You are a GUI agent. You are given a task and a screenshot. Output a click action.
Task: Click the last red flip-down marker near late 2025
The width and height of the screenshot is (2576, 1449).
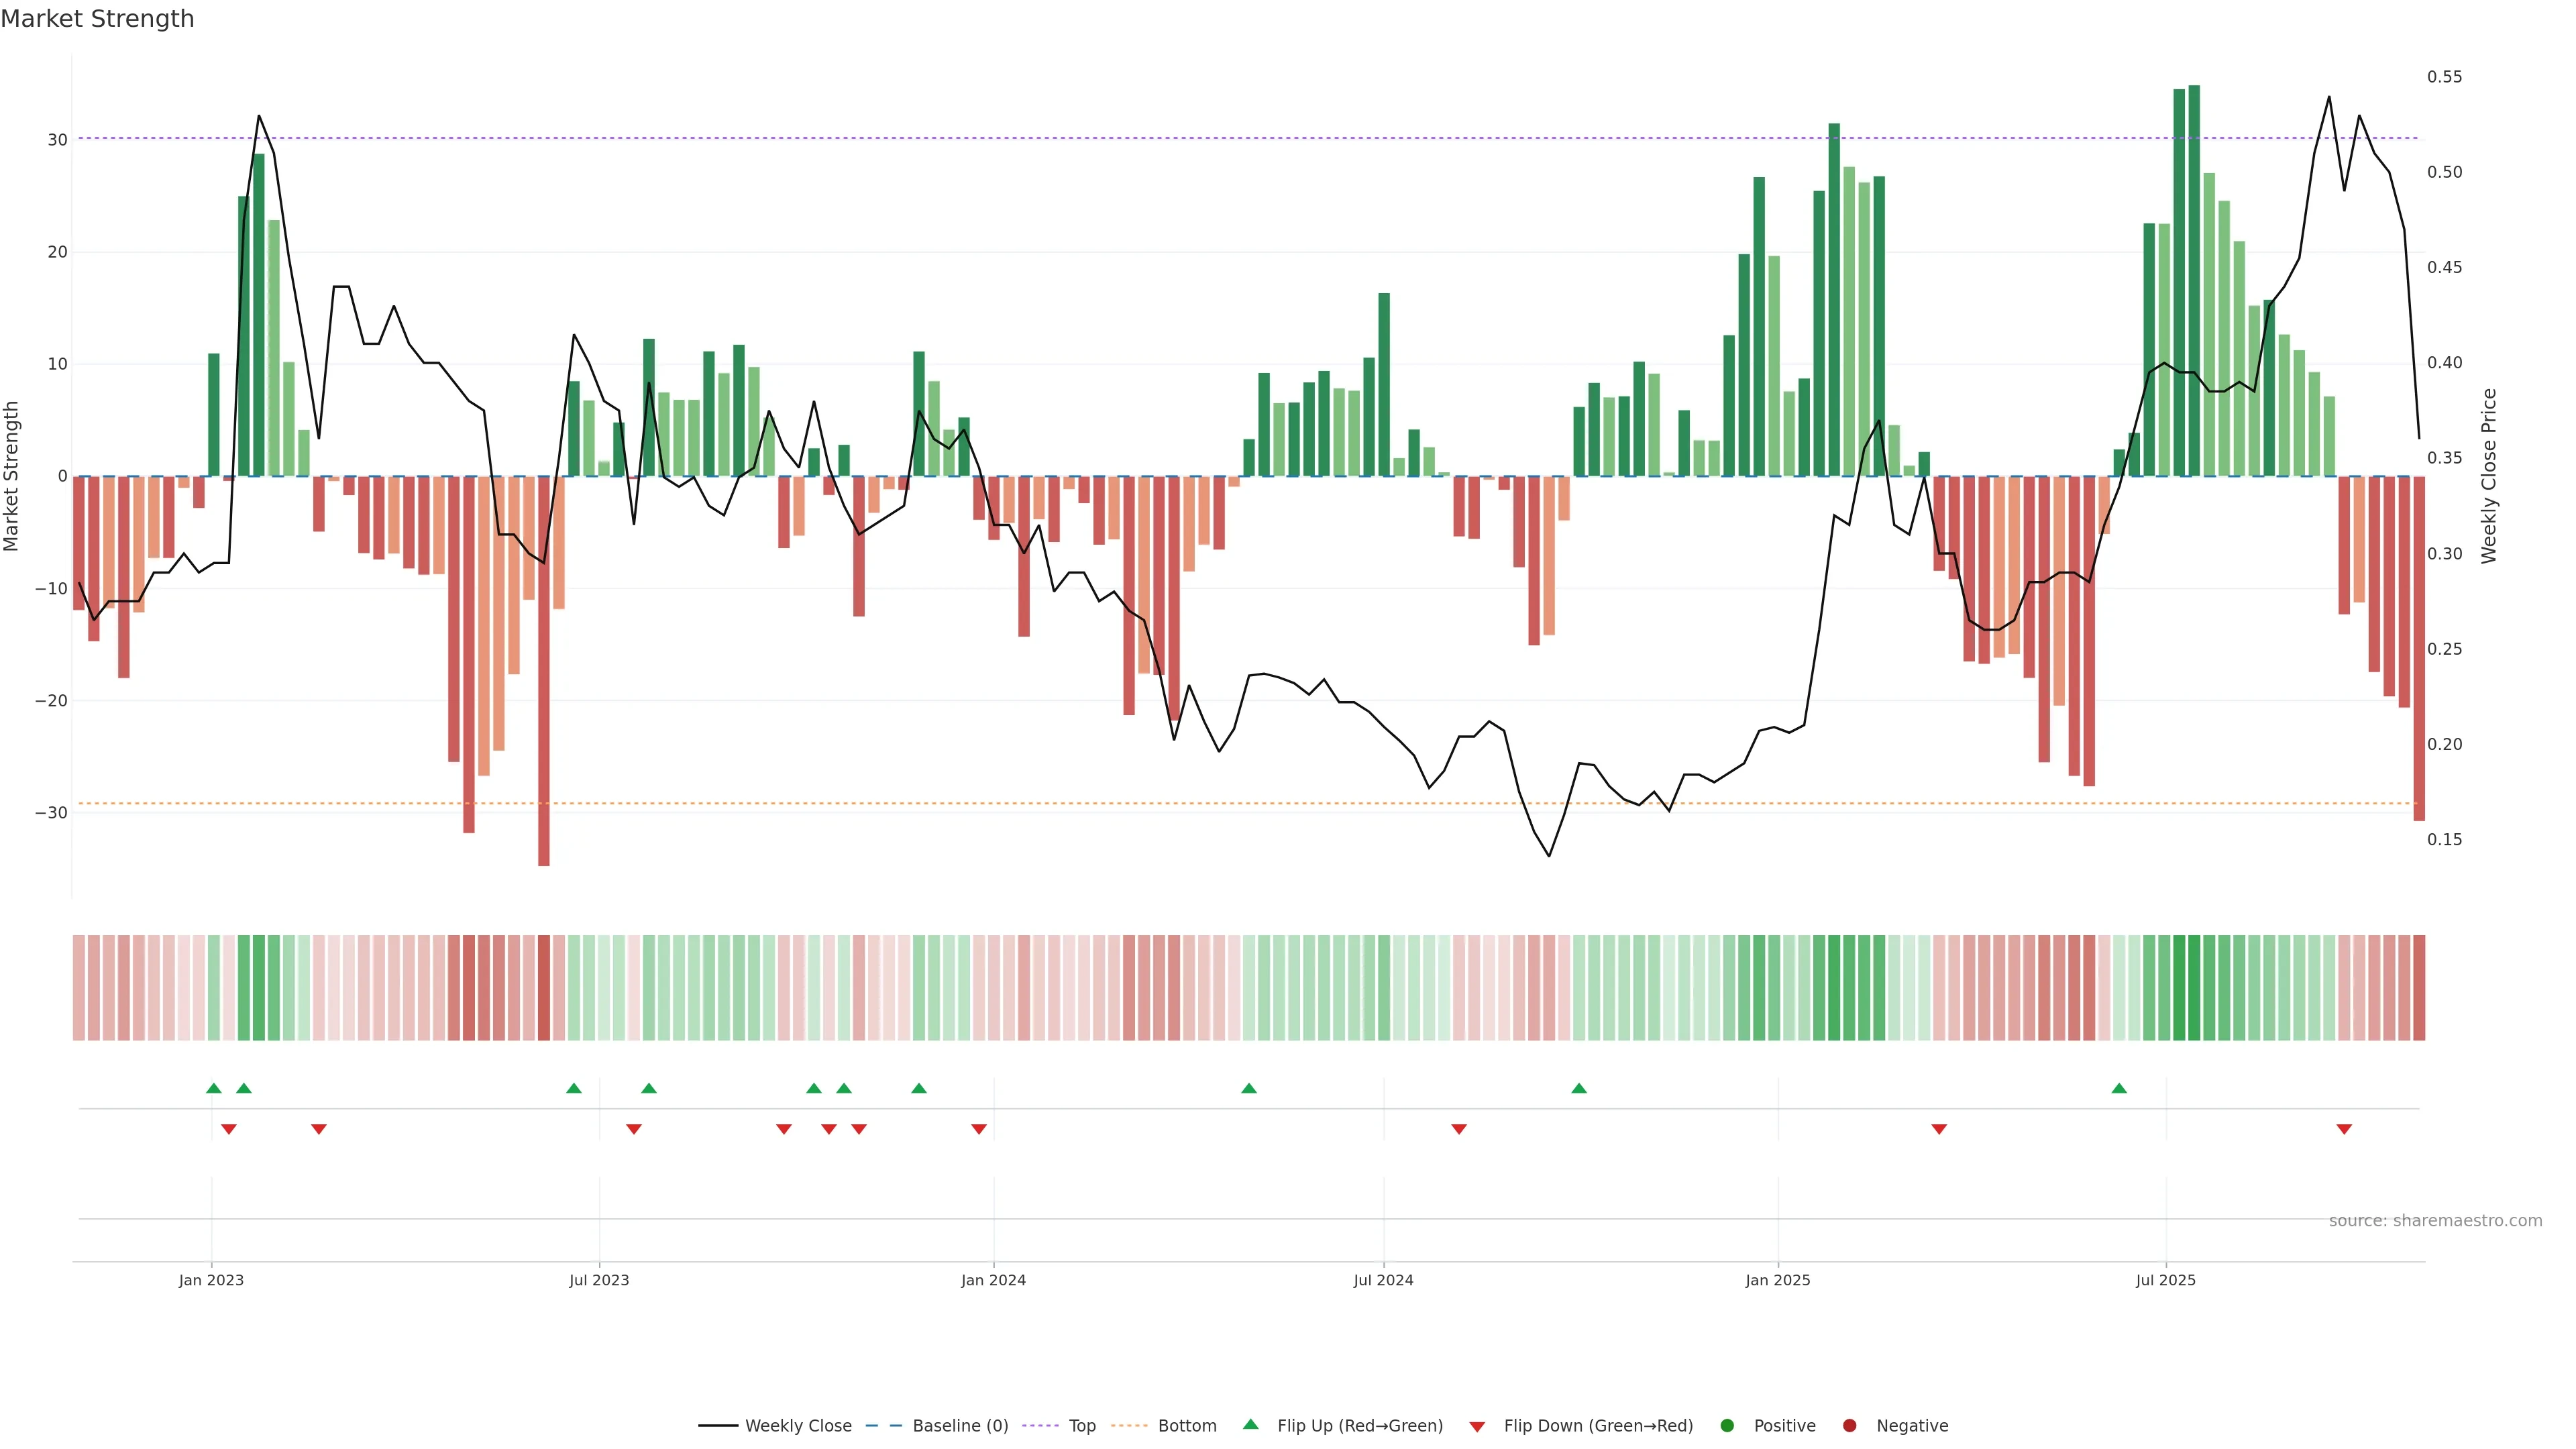[2344, 1129]
